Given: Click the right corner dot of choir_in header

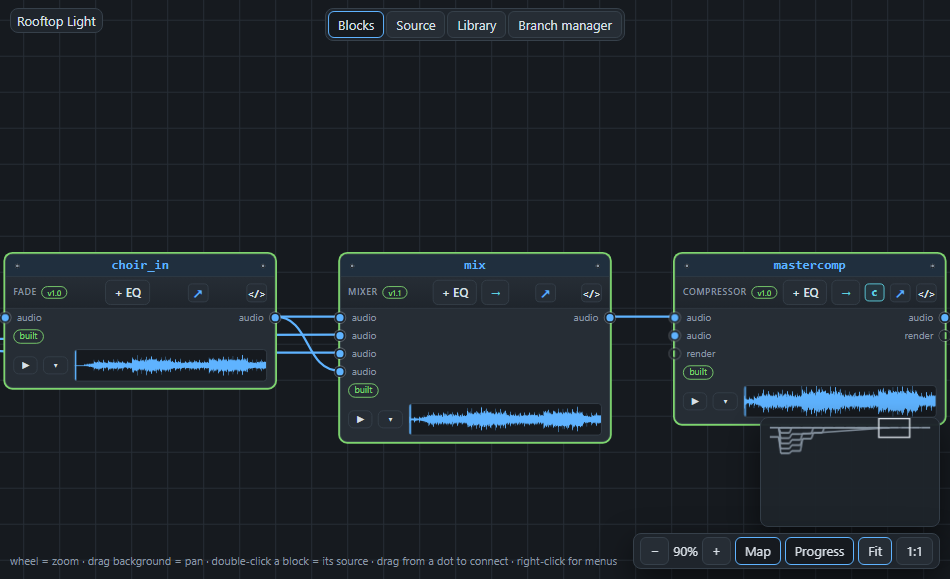Looking at the screenshot, I should pyautogui.click(x=262, y=266).
